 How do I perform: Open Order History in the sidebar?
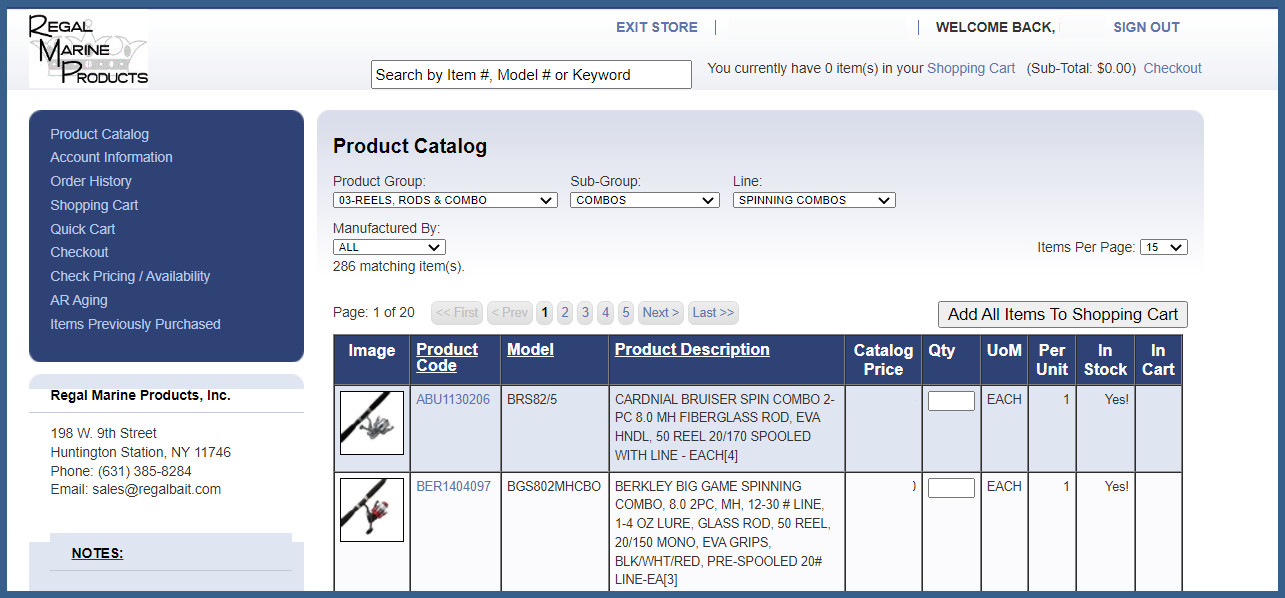[x=91, y=181]
